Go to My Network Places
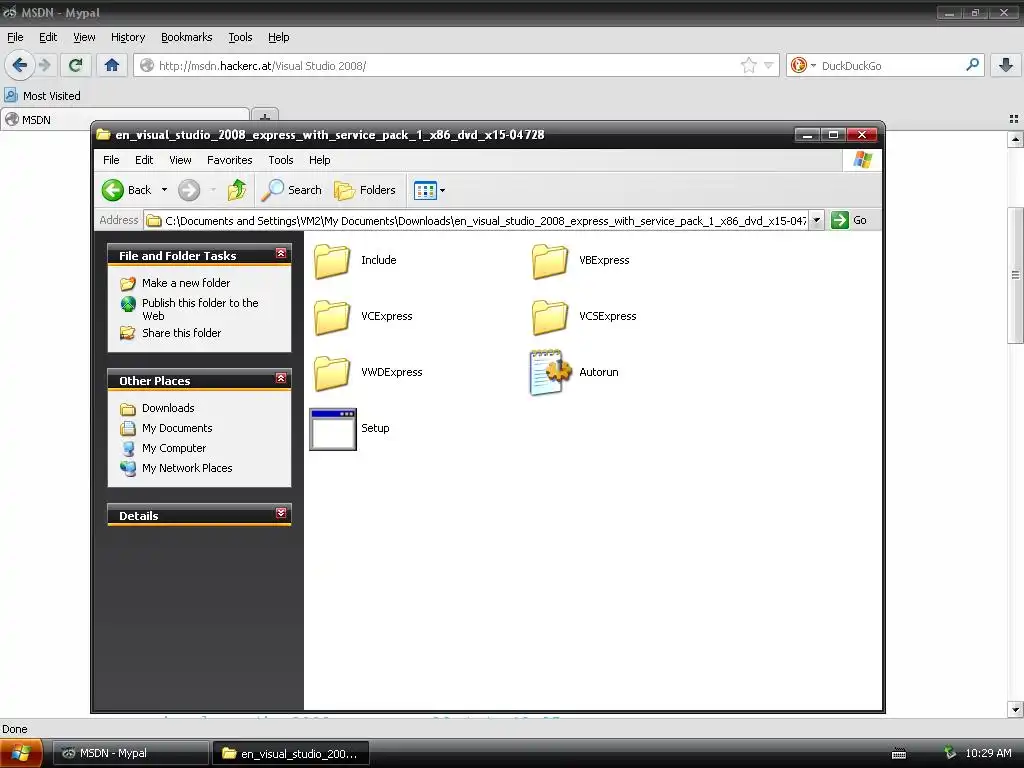Screen dimensions: 1024x768 [187, 468]
